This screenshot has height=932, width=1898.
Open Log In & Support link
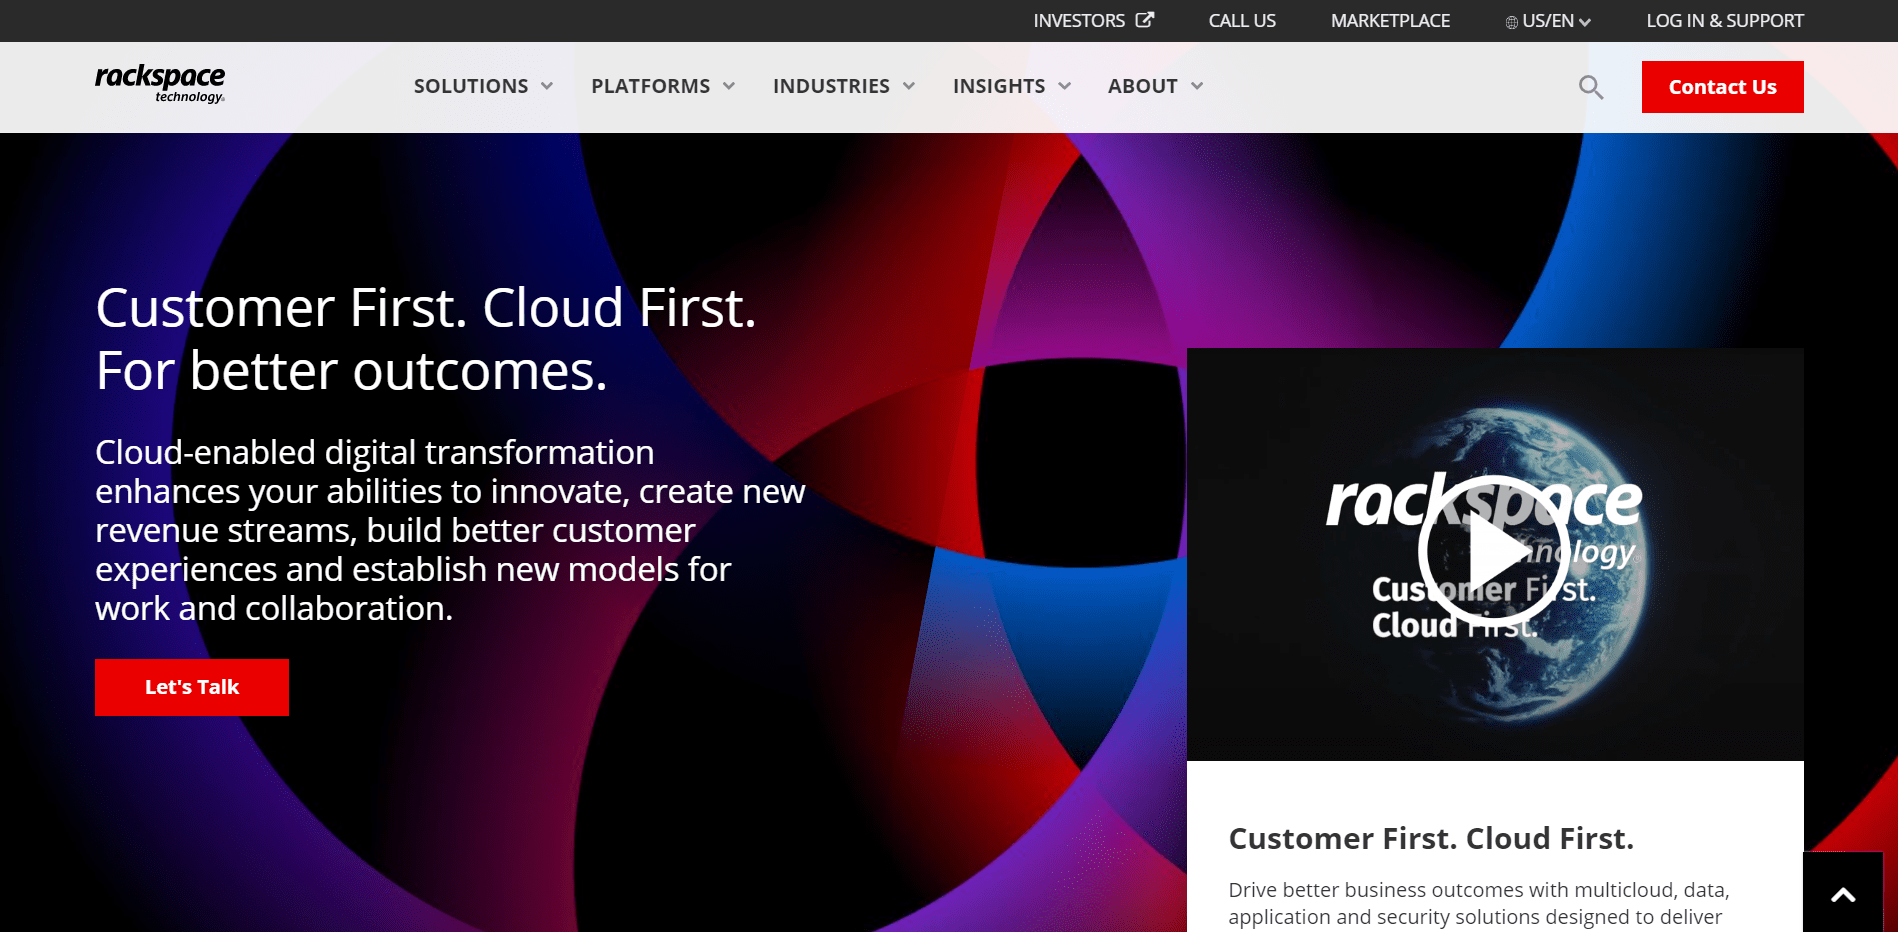1724,21
